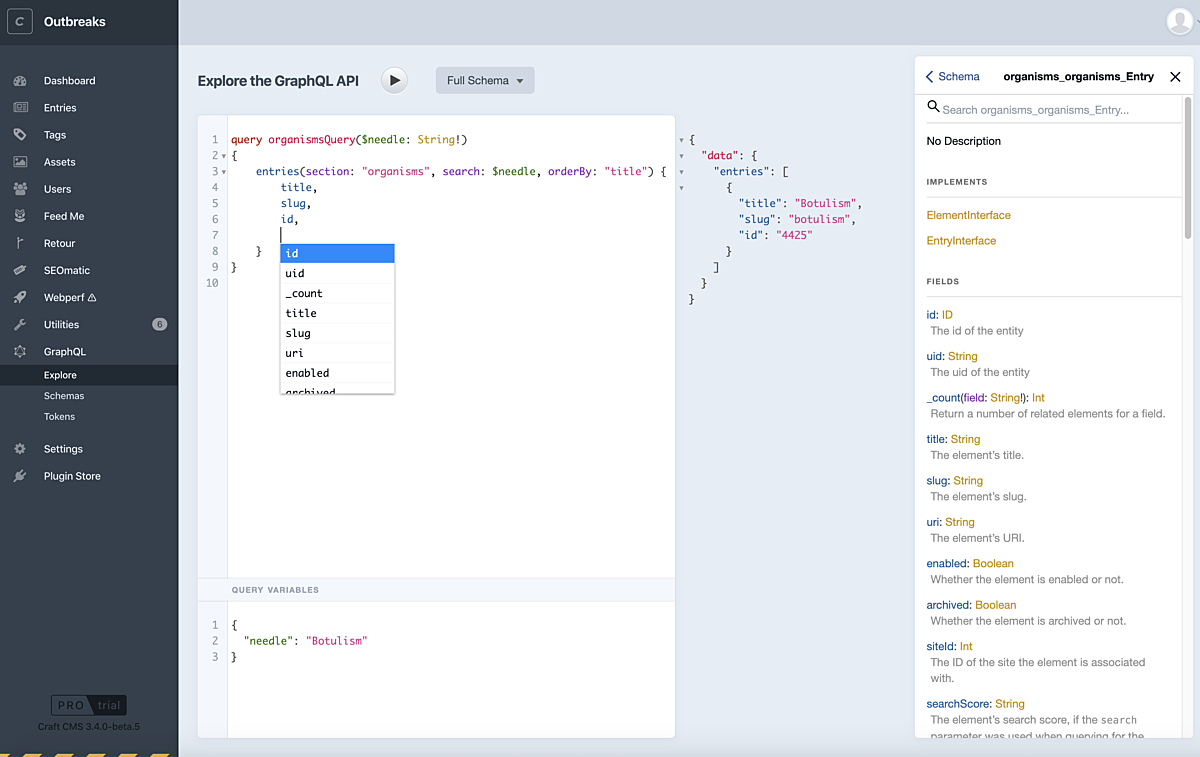Click the Craft CMS site logo icon
The image size is (1200, 757).
(20, 21)
